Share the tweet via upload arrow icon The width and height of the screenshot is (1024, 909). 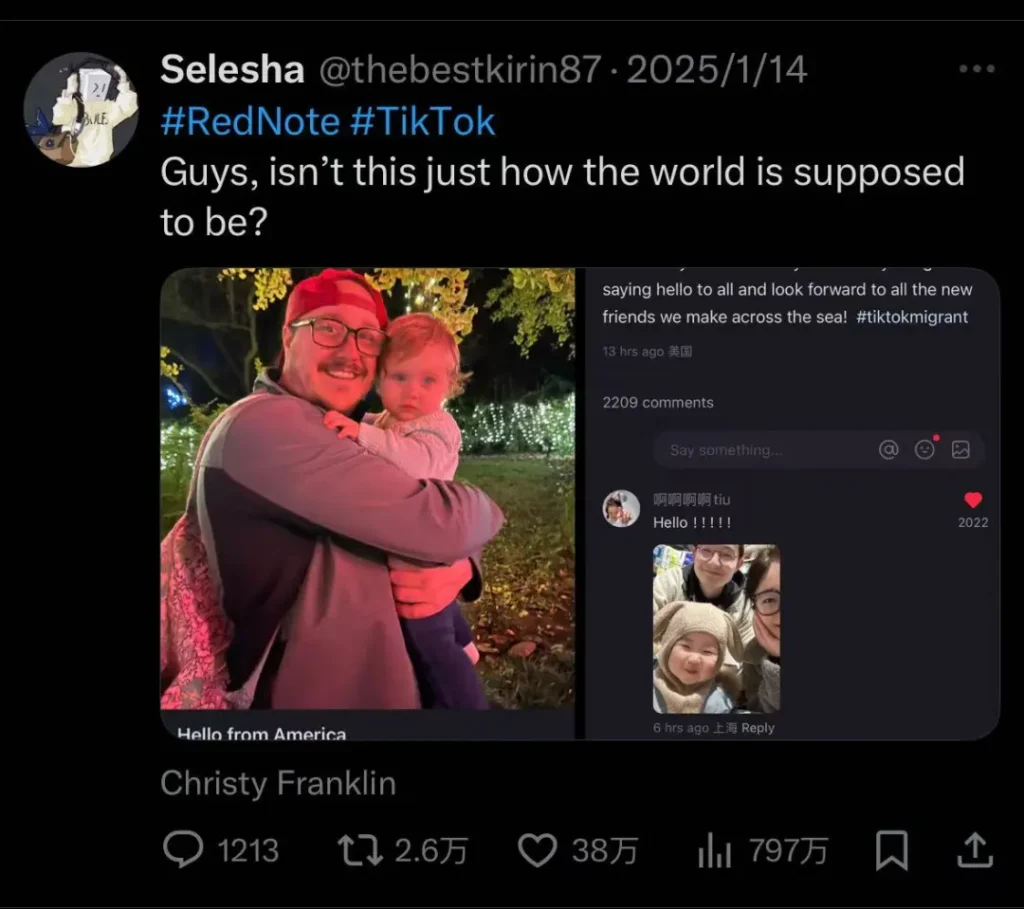[975, 851]
